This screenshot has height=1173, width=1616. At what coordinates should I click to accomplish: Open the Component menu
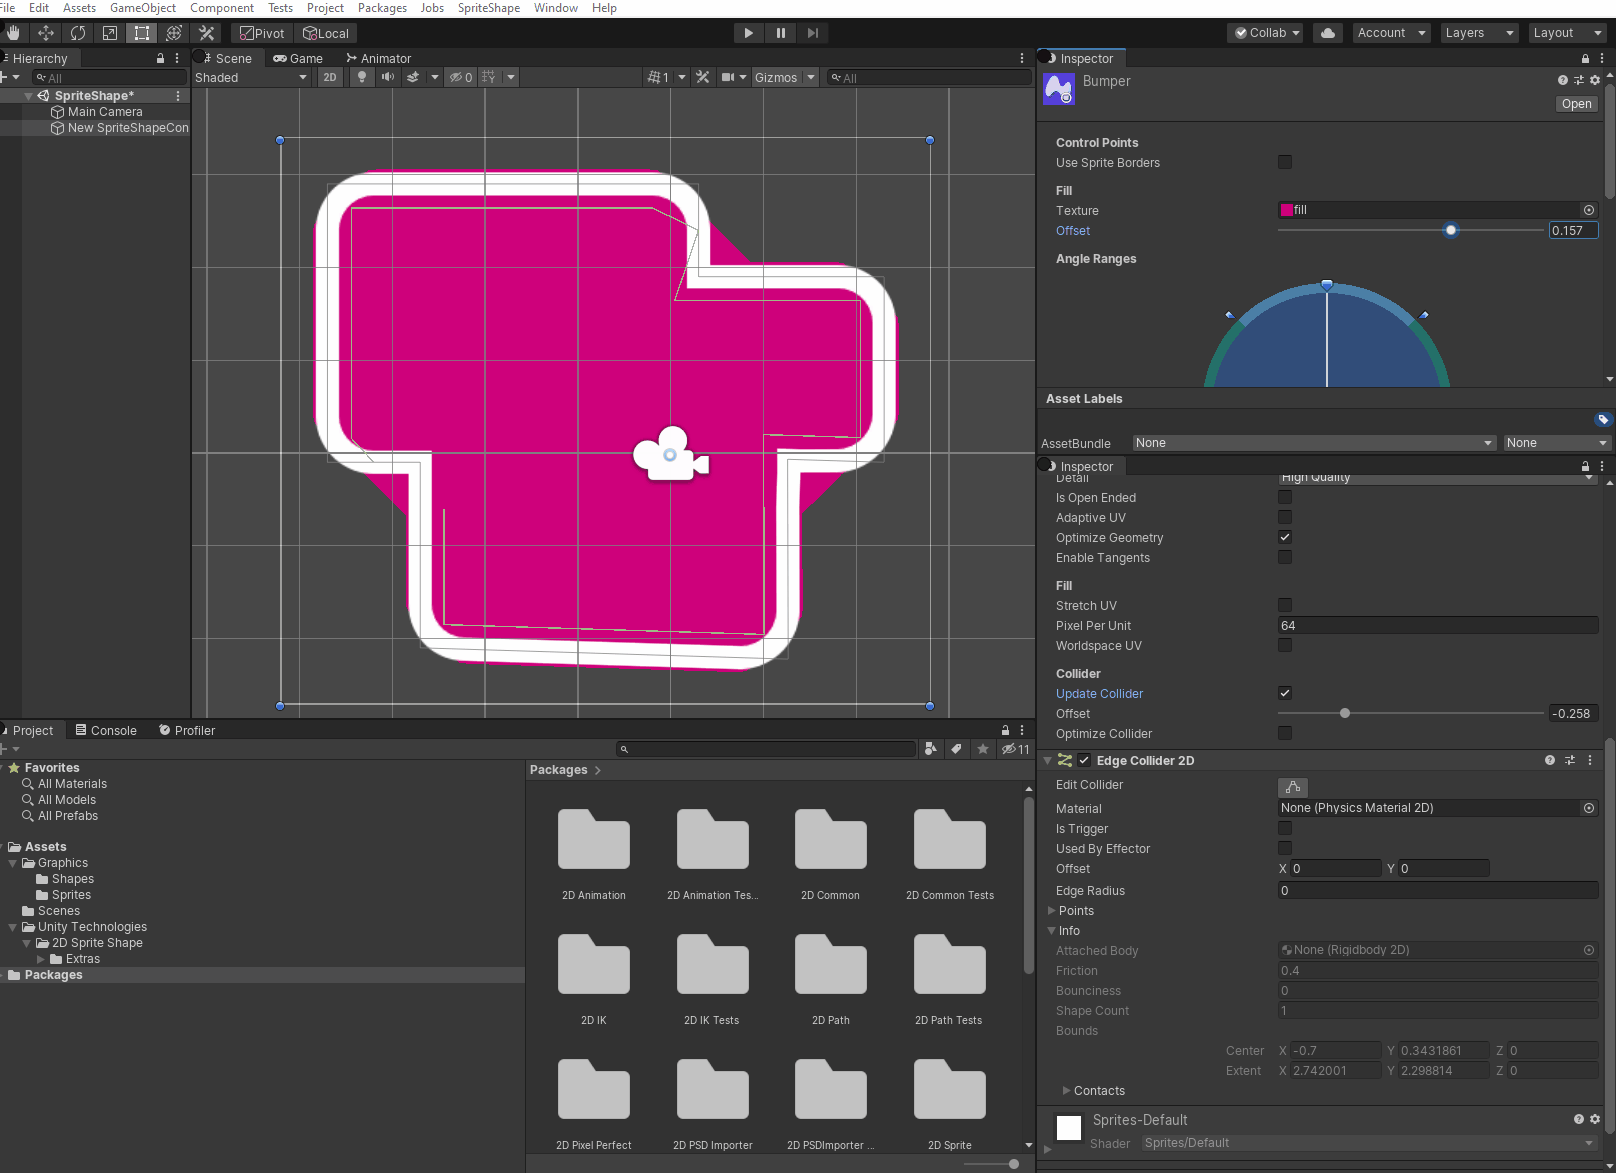coord(222,8)
